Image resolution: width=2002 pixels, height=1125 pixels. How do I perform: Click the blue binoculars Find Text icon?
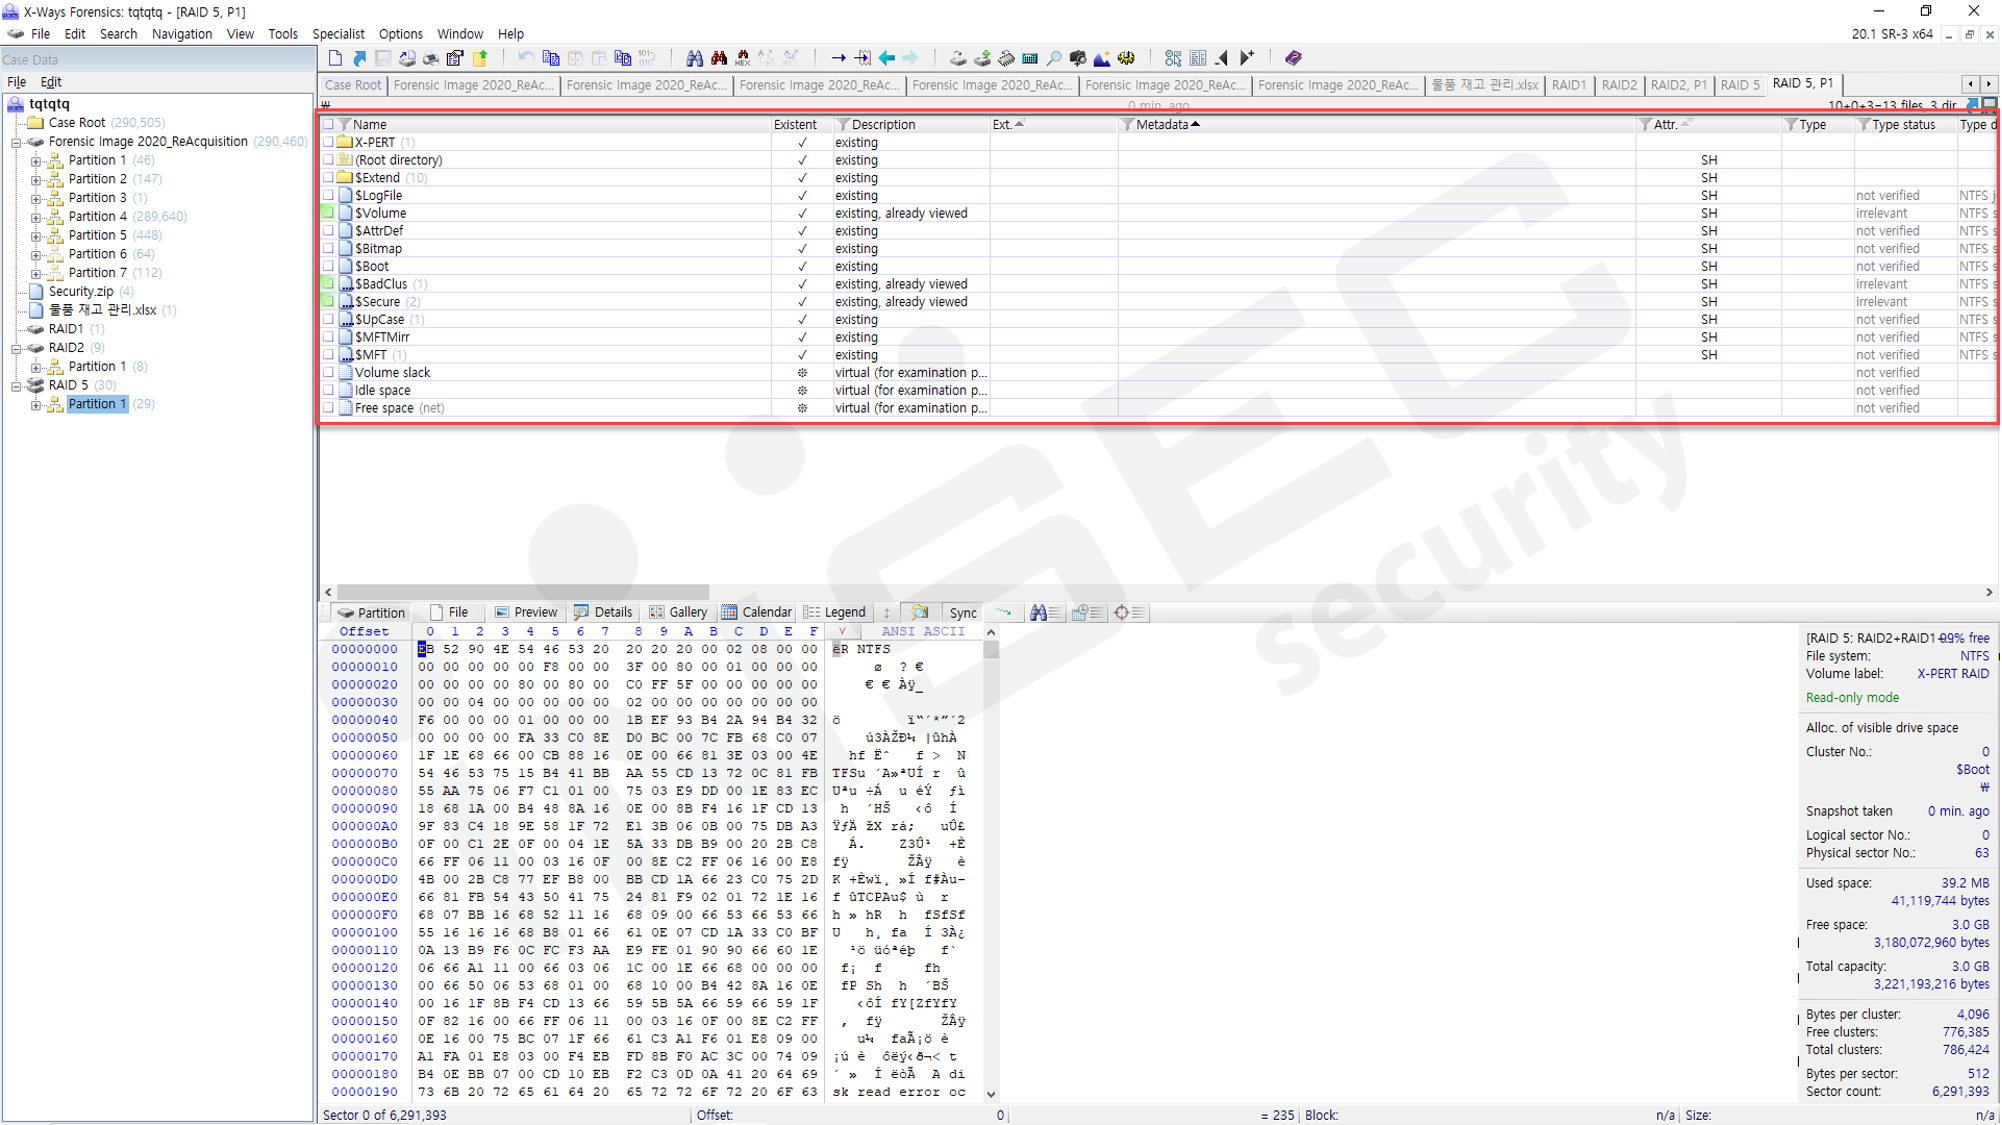(694, 58)
